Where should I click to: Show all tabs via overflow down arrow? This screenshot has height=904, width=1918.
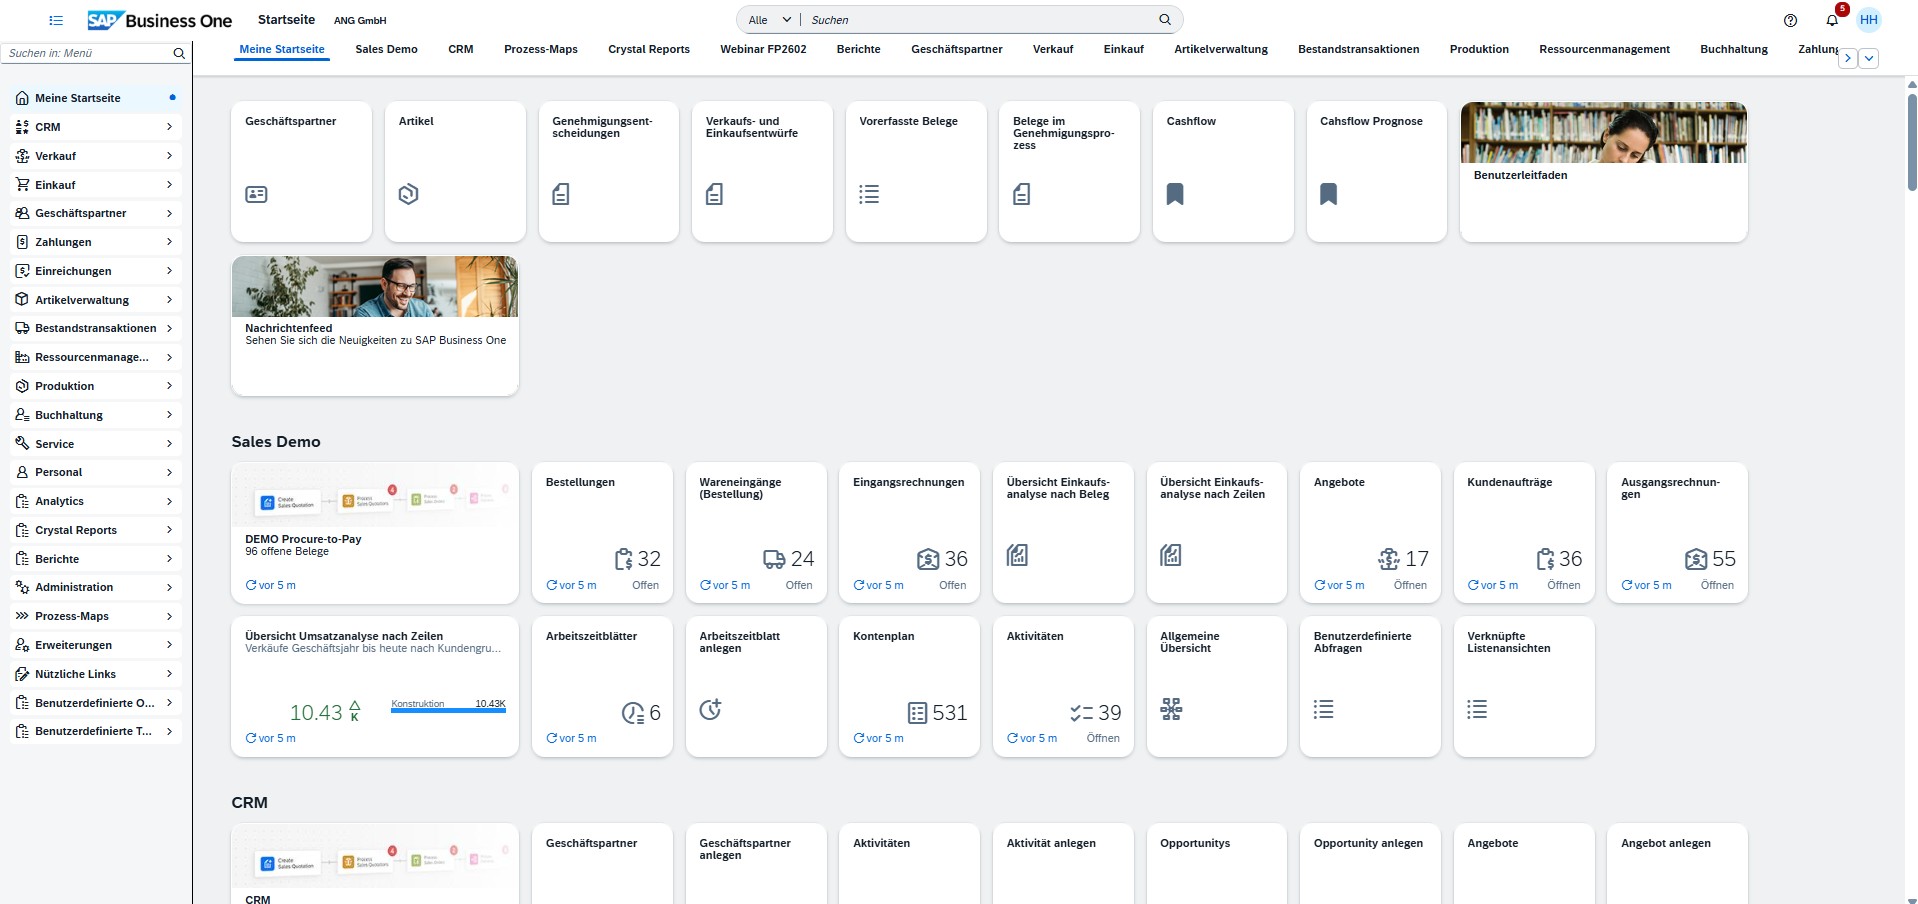point(1868,58)
